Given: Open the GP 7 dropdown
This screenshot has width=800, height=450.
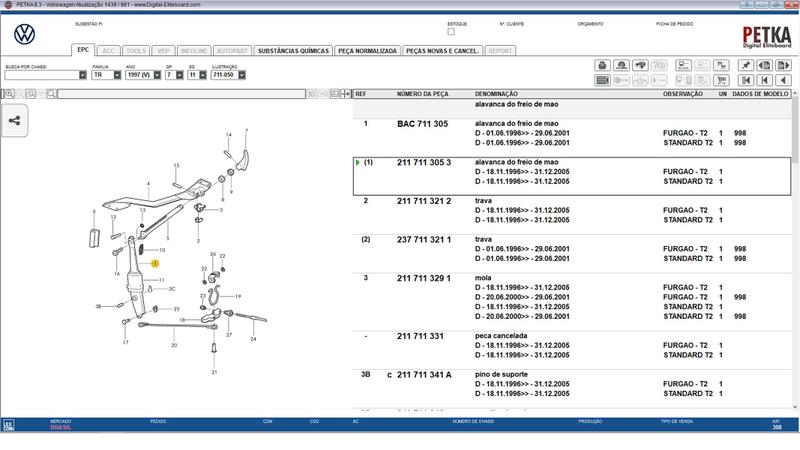Looking at the screenshot, I should [x=180, y=75].
